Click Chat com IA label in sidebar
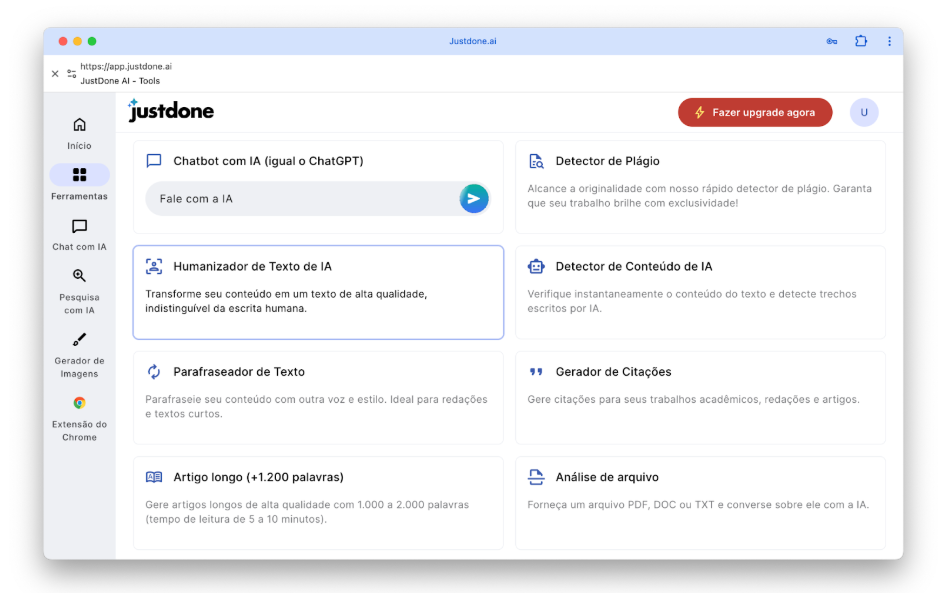Viewport: 942px width, 593px height. (x=79, y=247)
